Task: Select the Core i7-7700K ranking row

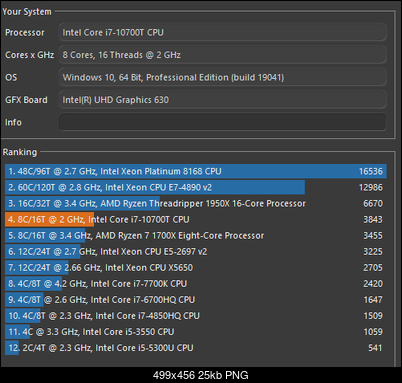Action: tap(196, 283)
